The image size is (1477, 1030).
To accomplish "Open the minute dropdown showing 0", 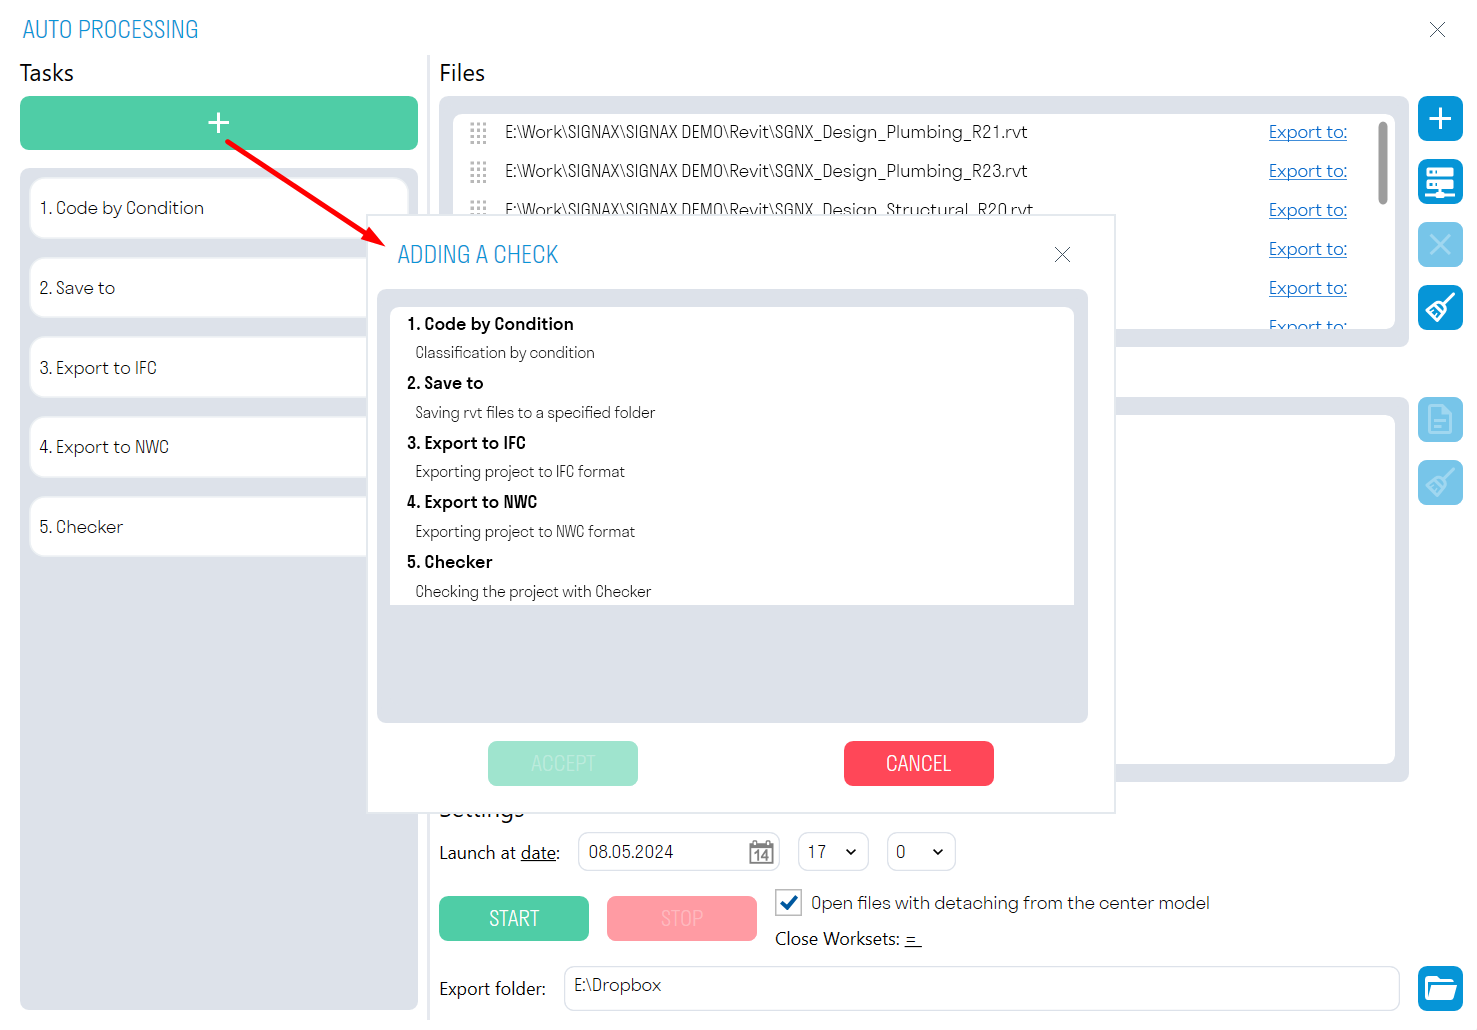I will (920, 852).
